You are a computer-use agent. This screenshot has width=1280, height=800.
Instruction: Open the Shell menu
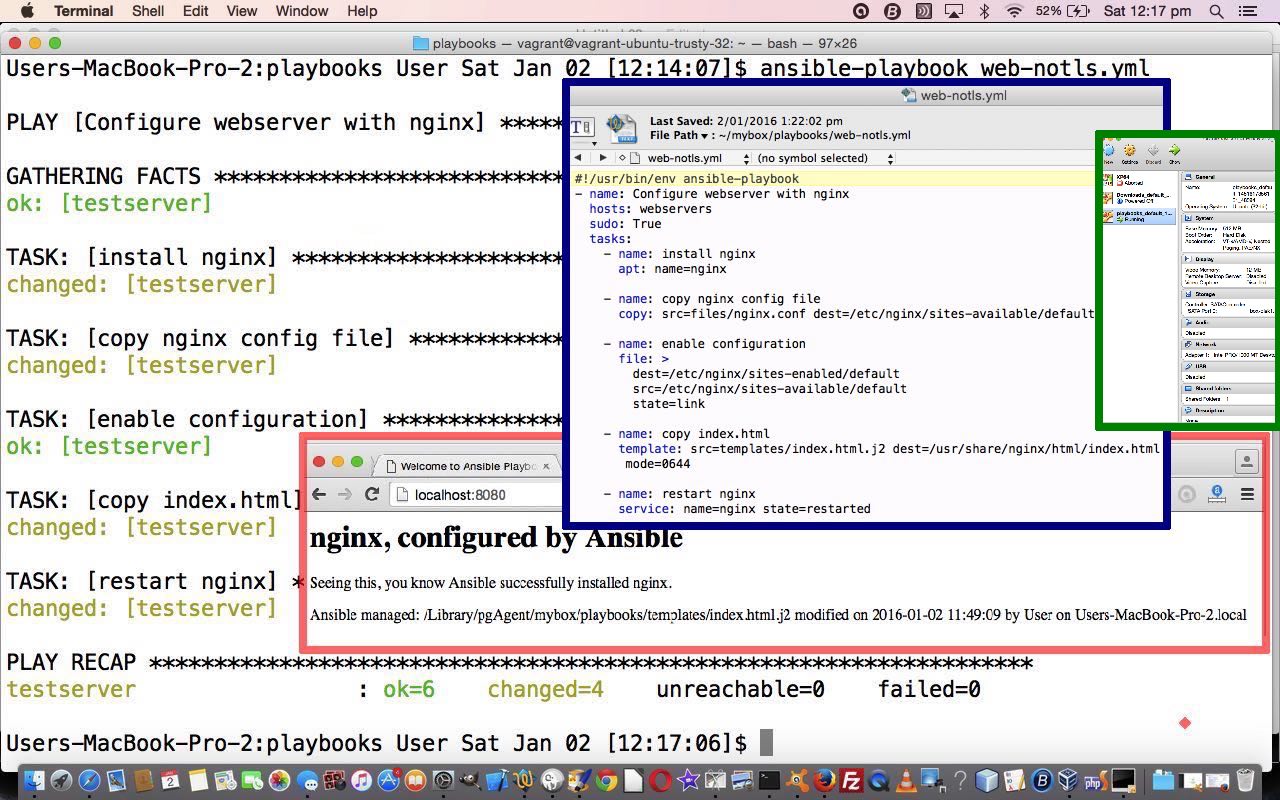[148, 11]
